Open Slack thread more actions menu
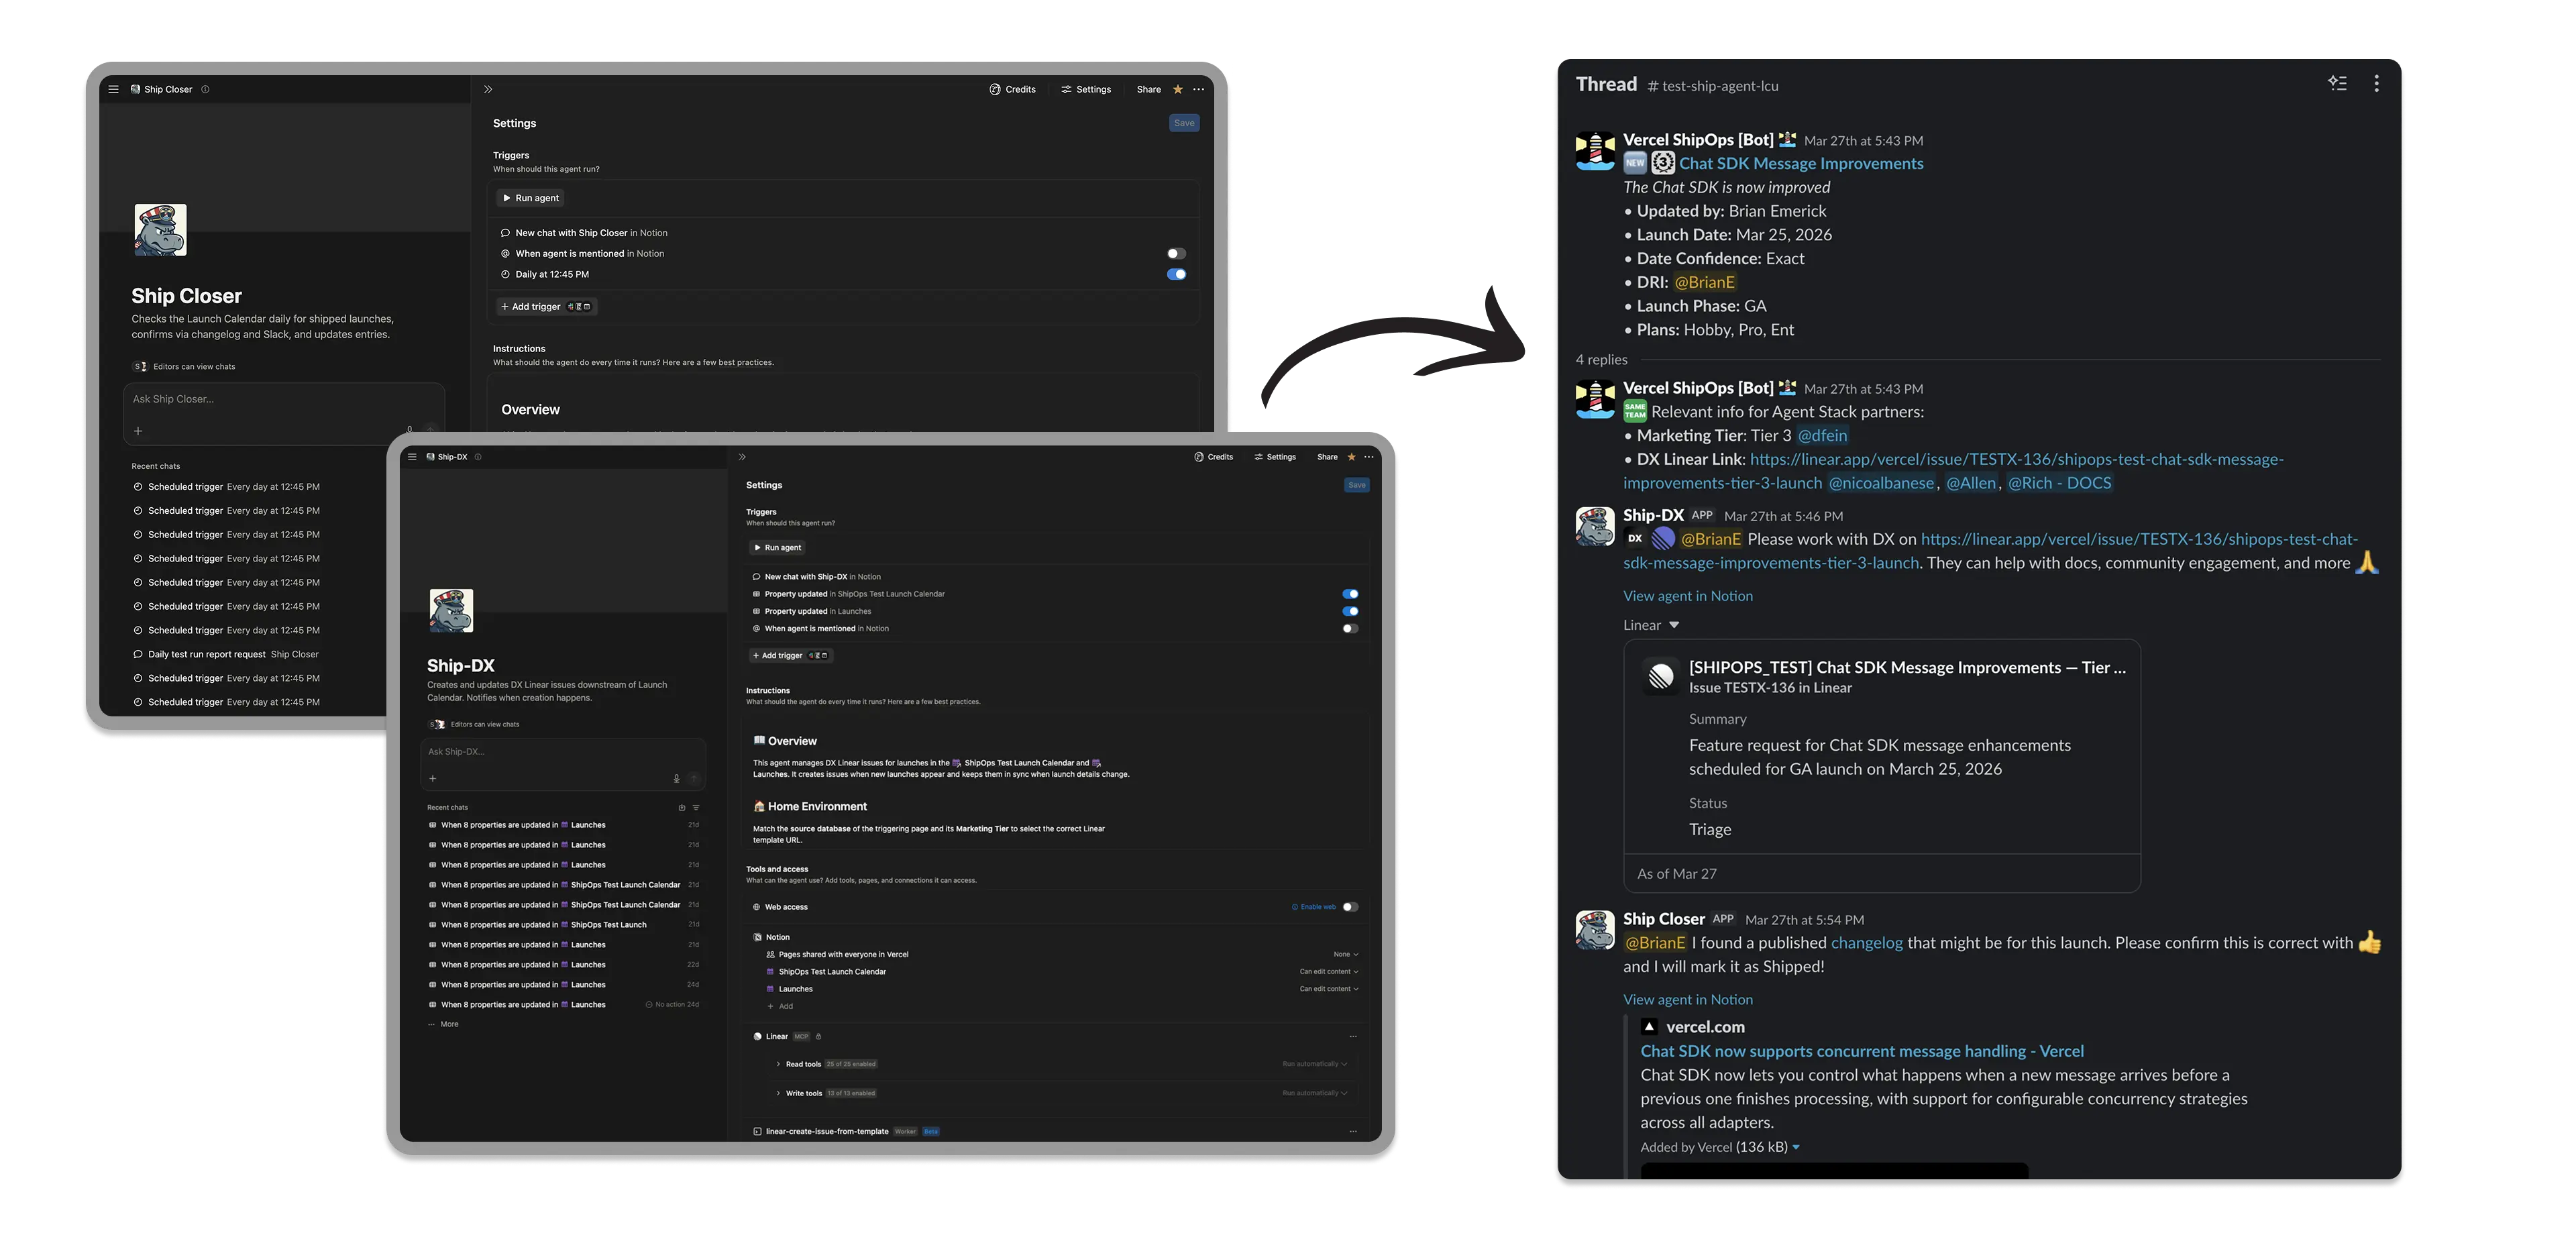The height and width of the screenshot is (1237, 2576). pyautogui.click(x=2376, y=83)
